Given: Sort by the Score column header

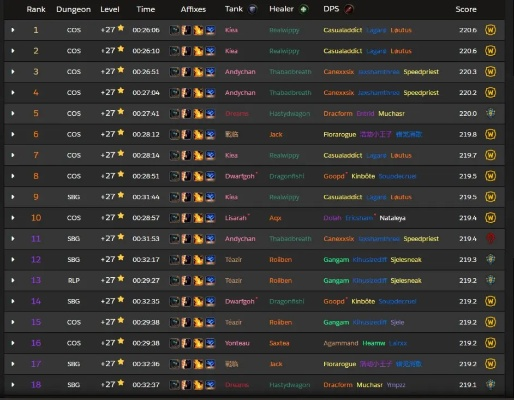Looking at the screenshot, I should [x=466, y=9].
